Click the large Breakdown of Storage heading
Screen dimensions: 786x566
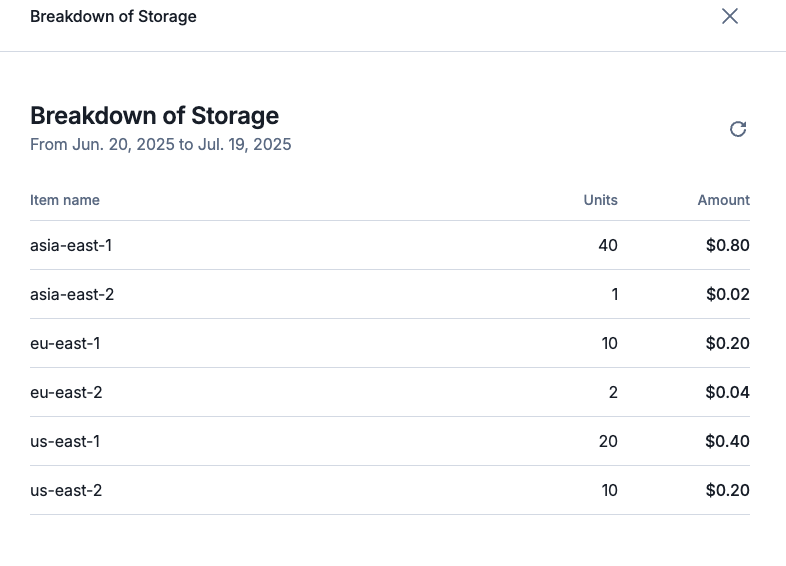tap(154, 115)
